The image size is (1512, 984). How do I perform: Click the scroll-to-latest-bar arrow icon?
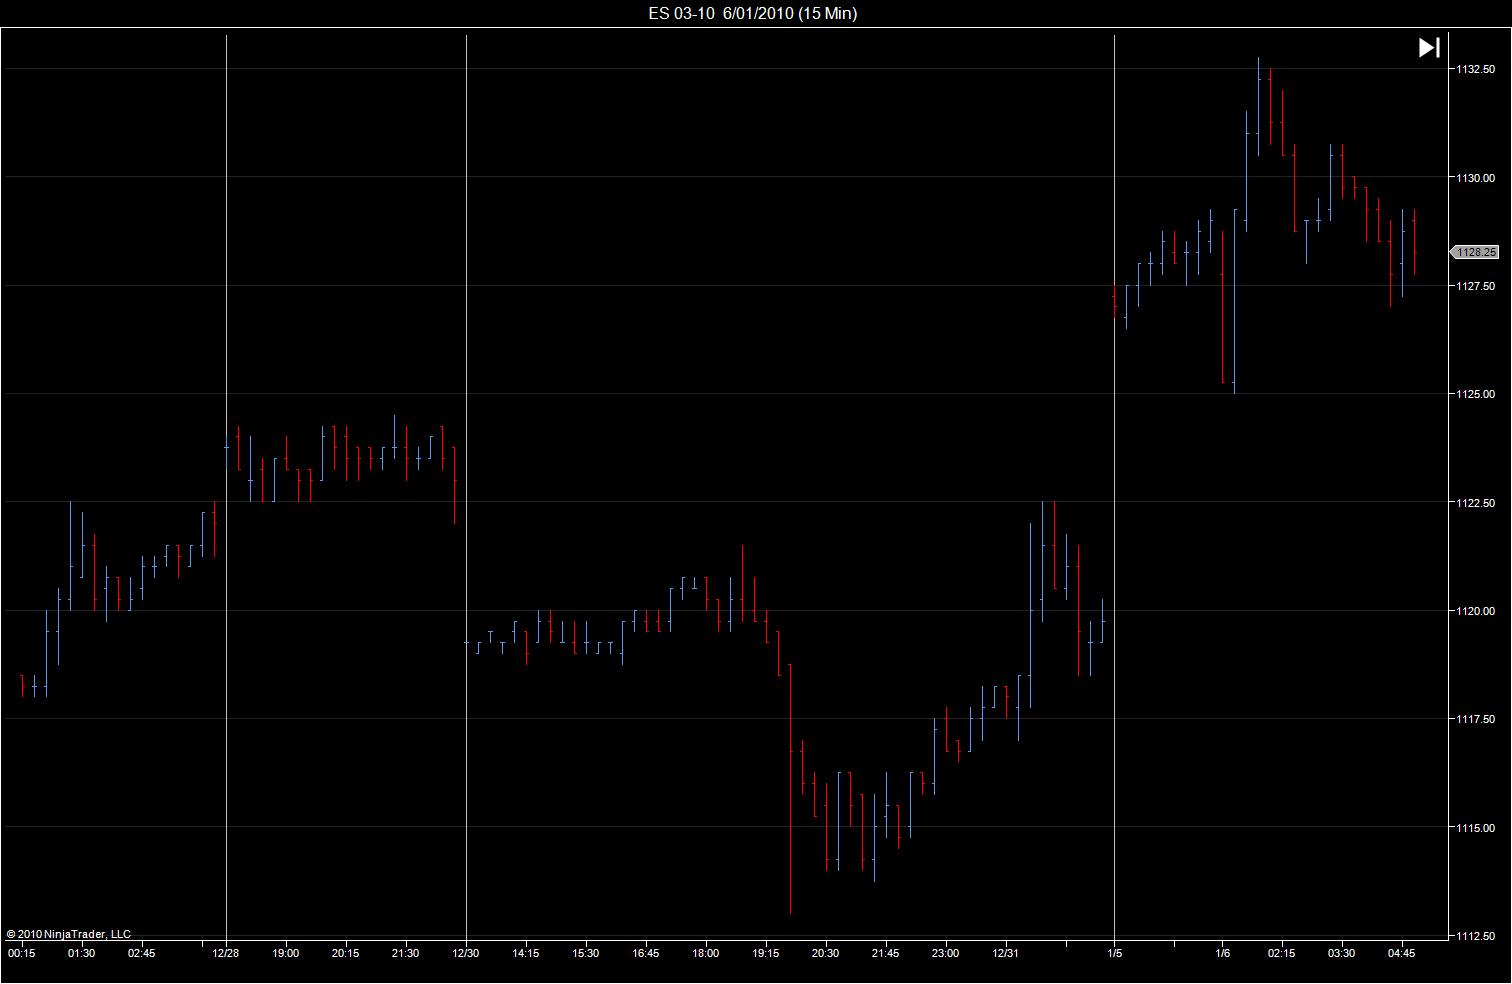tap(1429, 47)
